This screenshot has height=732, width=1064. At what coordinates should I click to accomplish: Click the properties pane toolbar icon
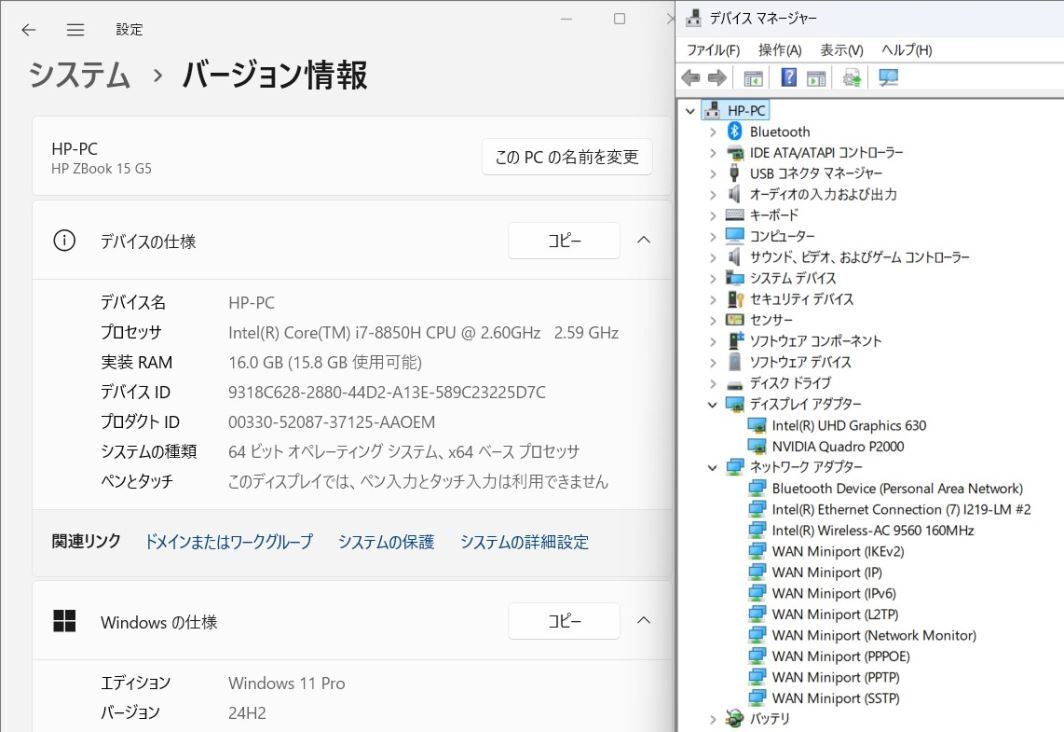[816, 78]
